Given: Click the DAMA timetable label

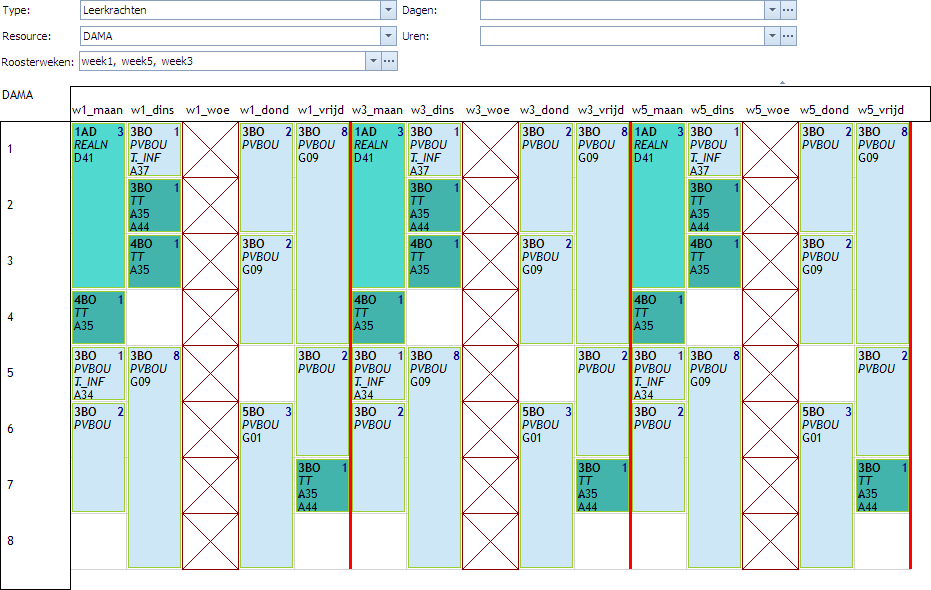Looking at the screenshot, I should 18,95.
